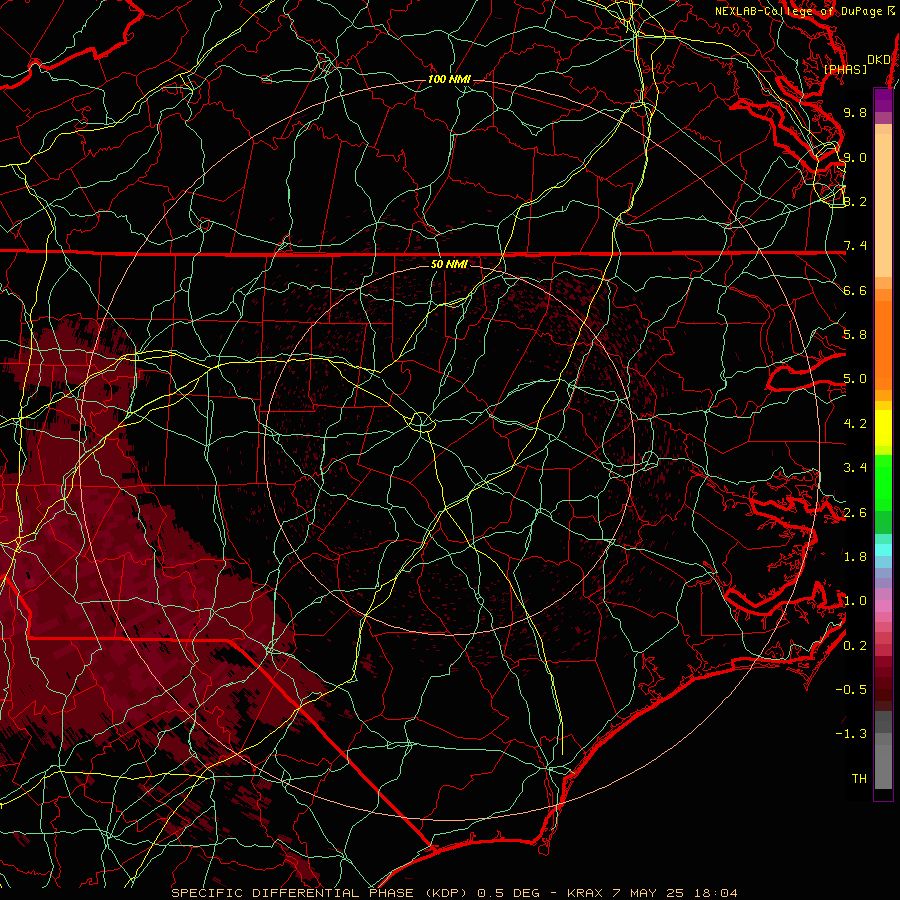This screenshot has width=900, height=900.
Task: Pick the peach segment of the color bar
Action: [x=883, y=205]
